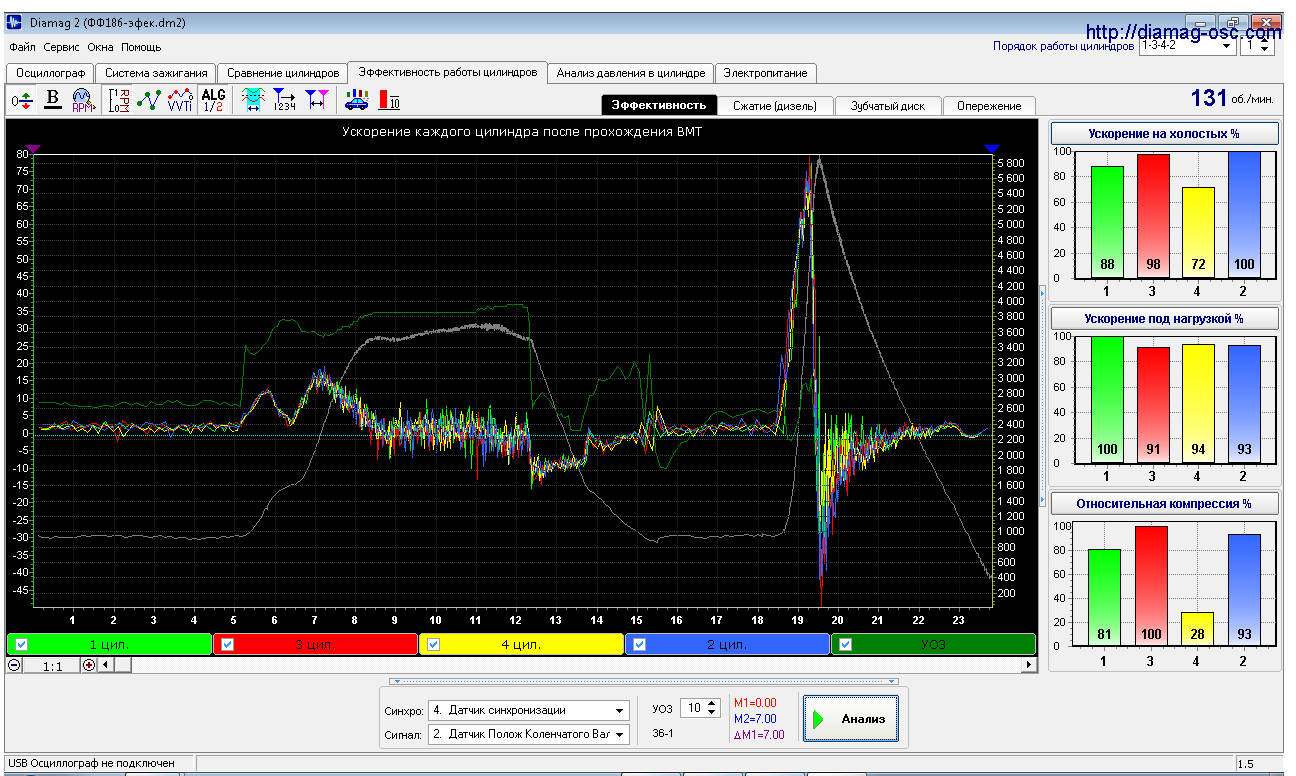
Task: Click the Ускорение на холостых % header
Action: pos(1164,134)
